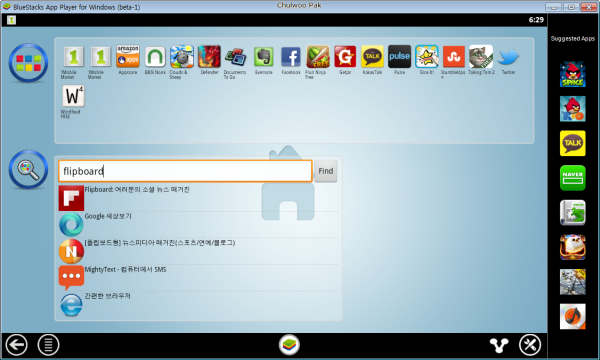
Task: Open Documents To Go app
Action: (x=236, y=57)
